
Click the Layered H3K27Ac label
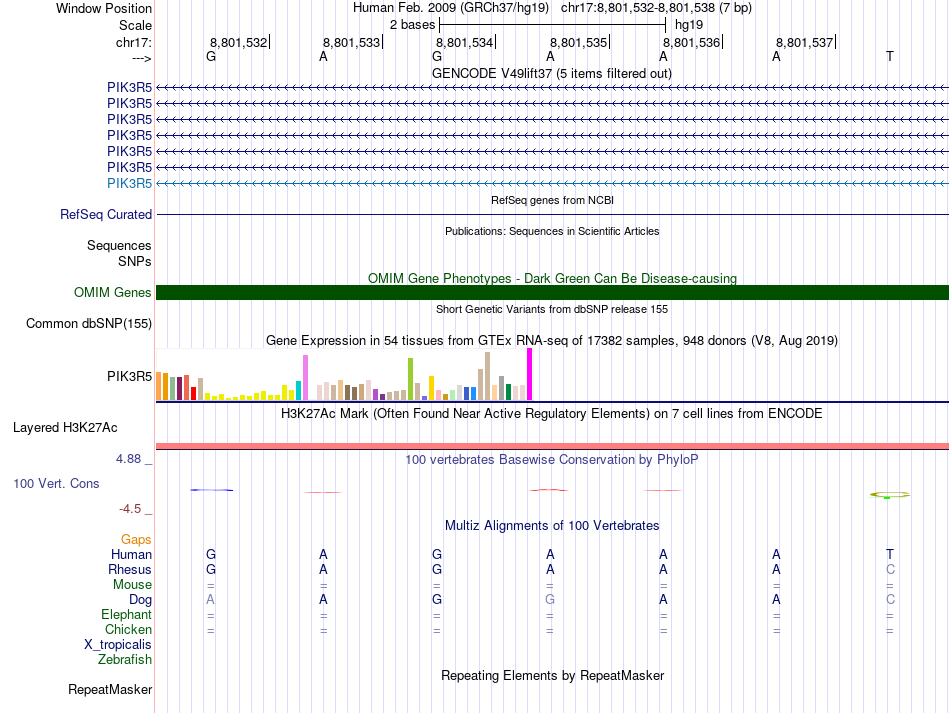tap(65, 428)
